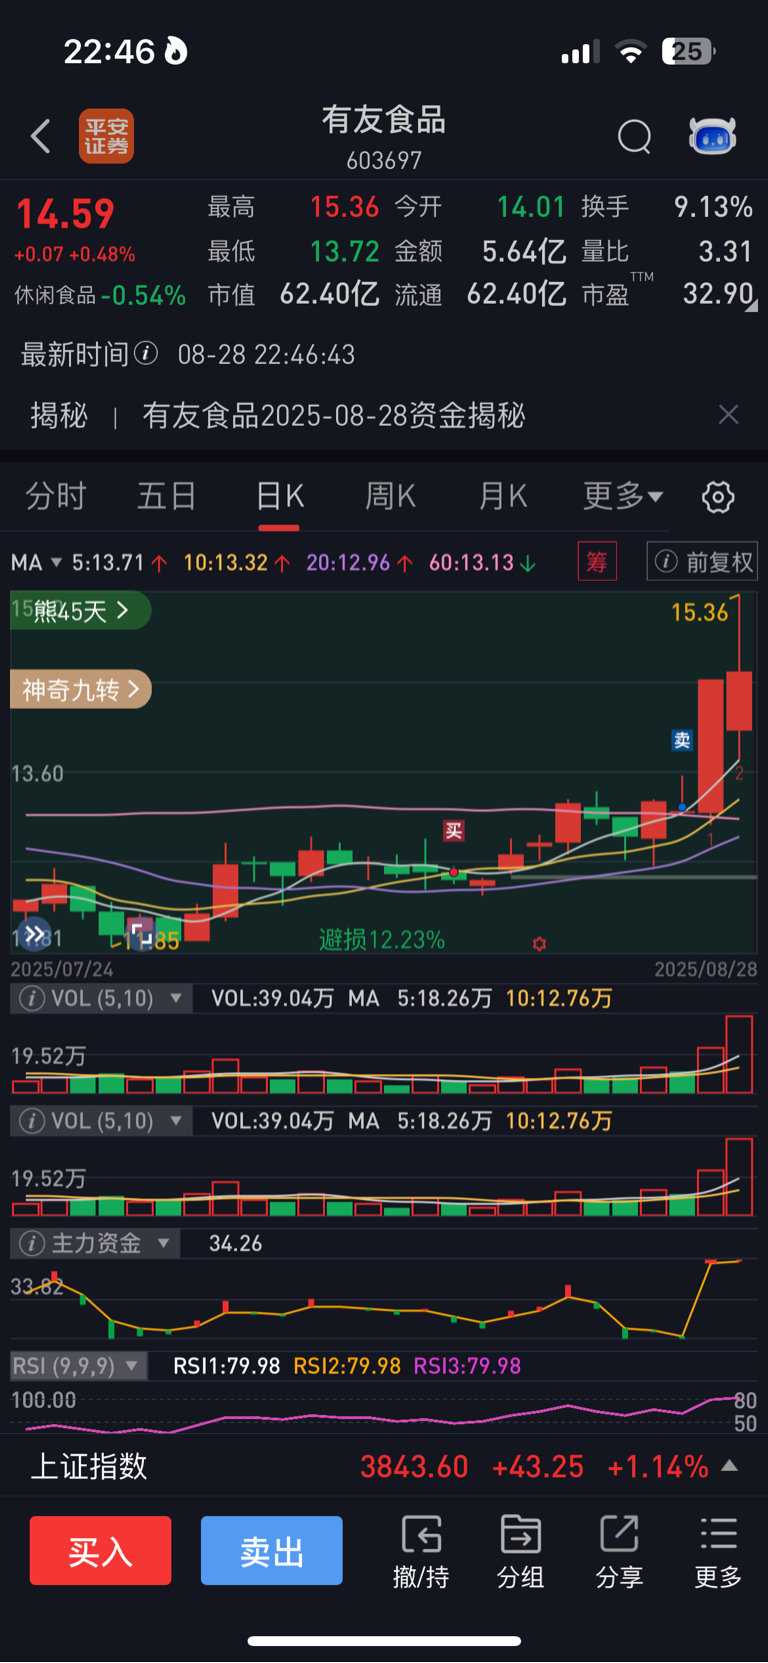
Task: Tap the info icon beside 主力资金
Action: [x=32, y=1243]
